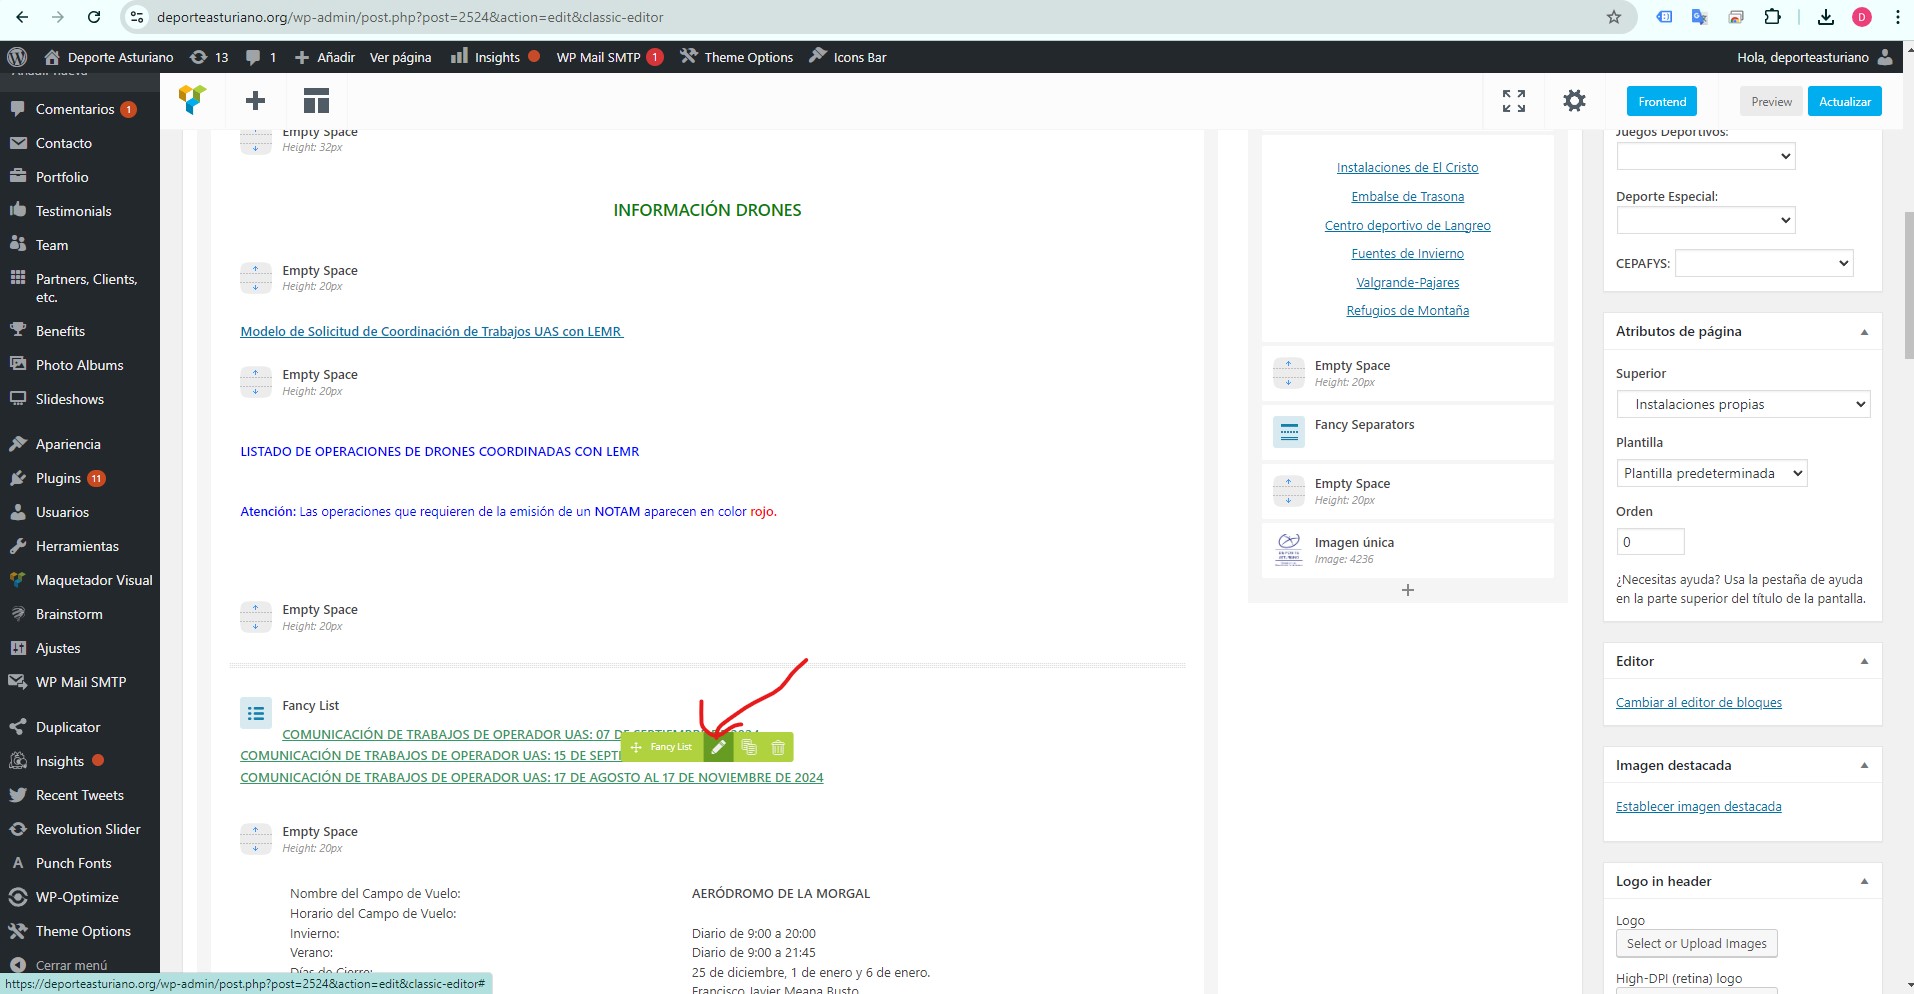Open the Chrome profile avatar
This screenshot has height=994, width=1914.
pyautogui.click(x=1862, y=17)
